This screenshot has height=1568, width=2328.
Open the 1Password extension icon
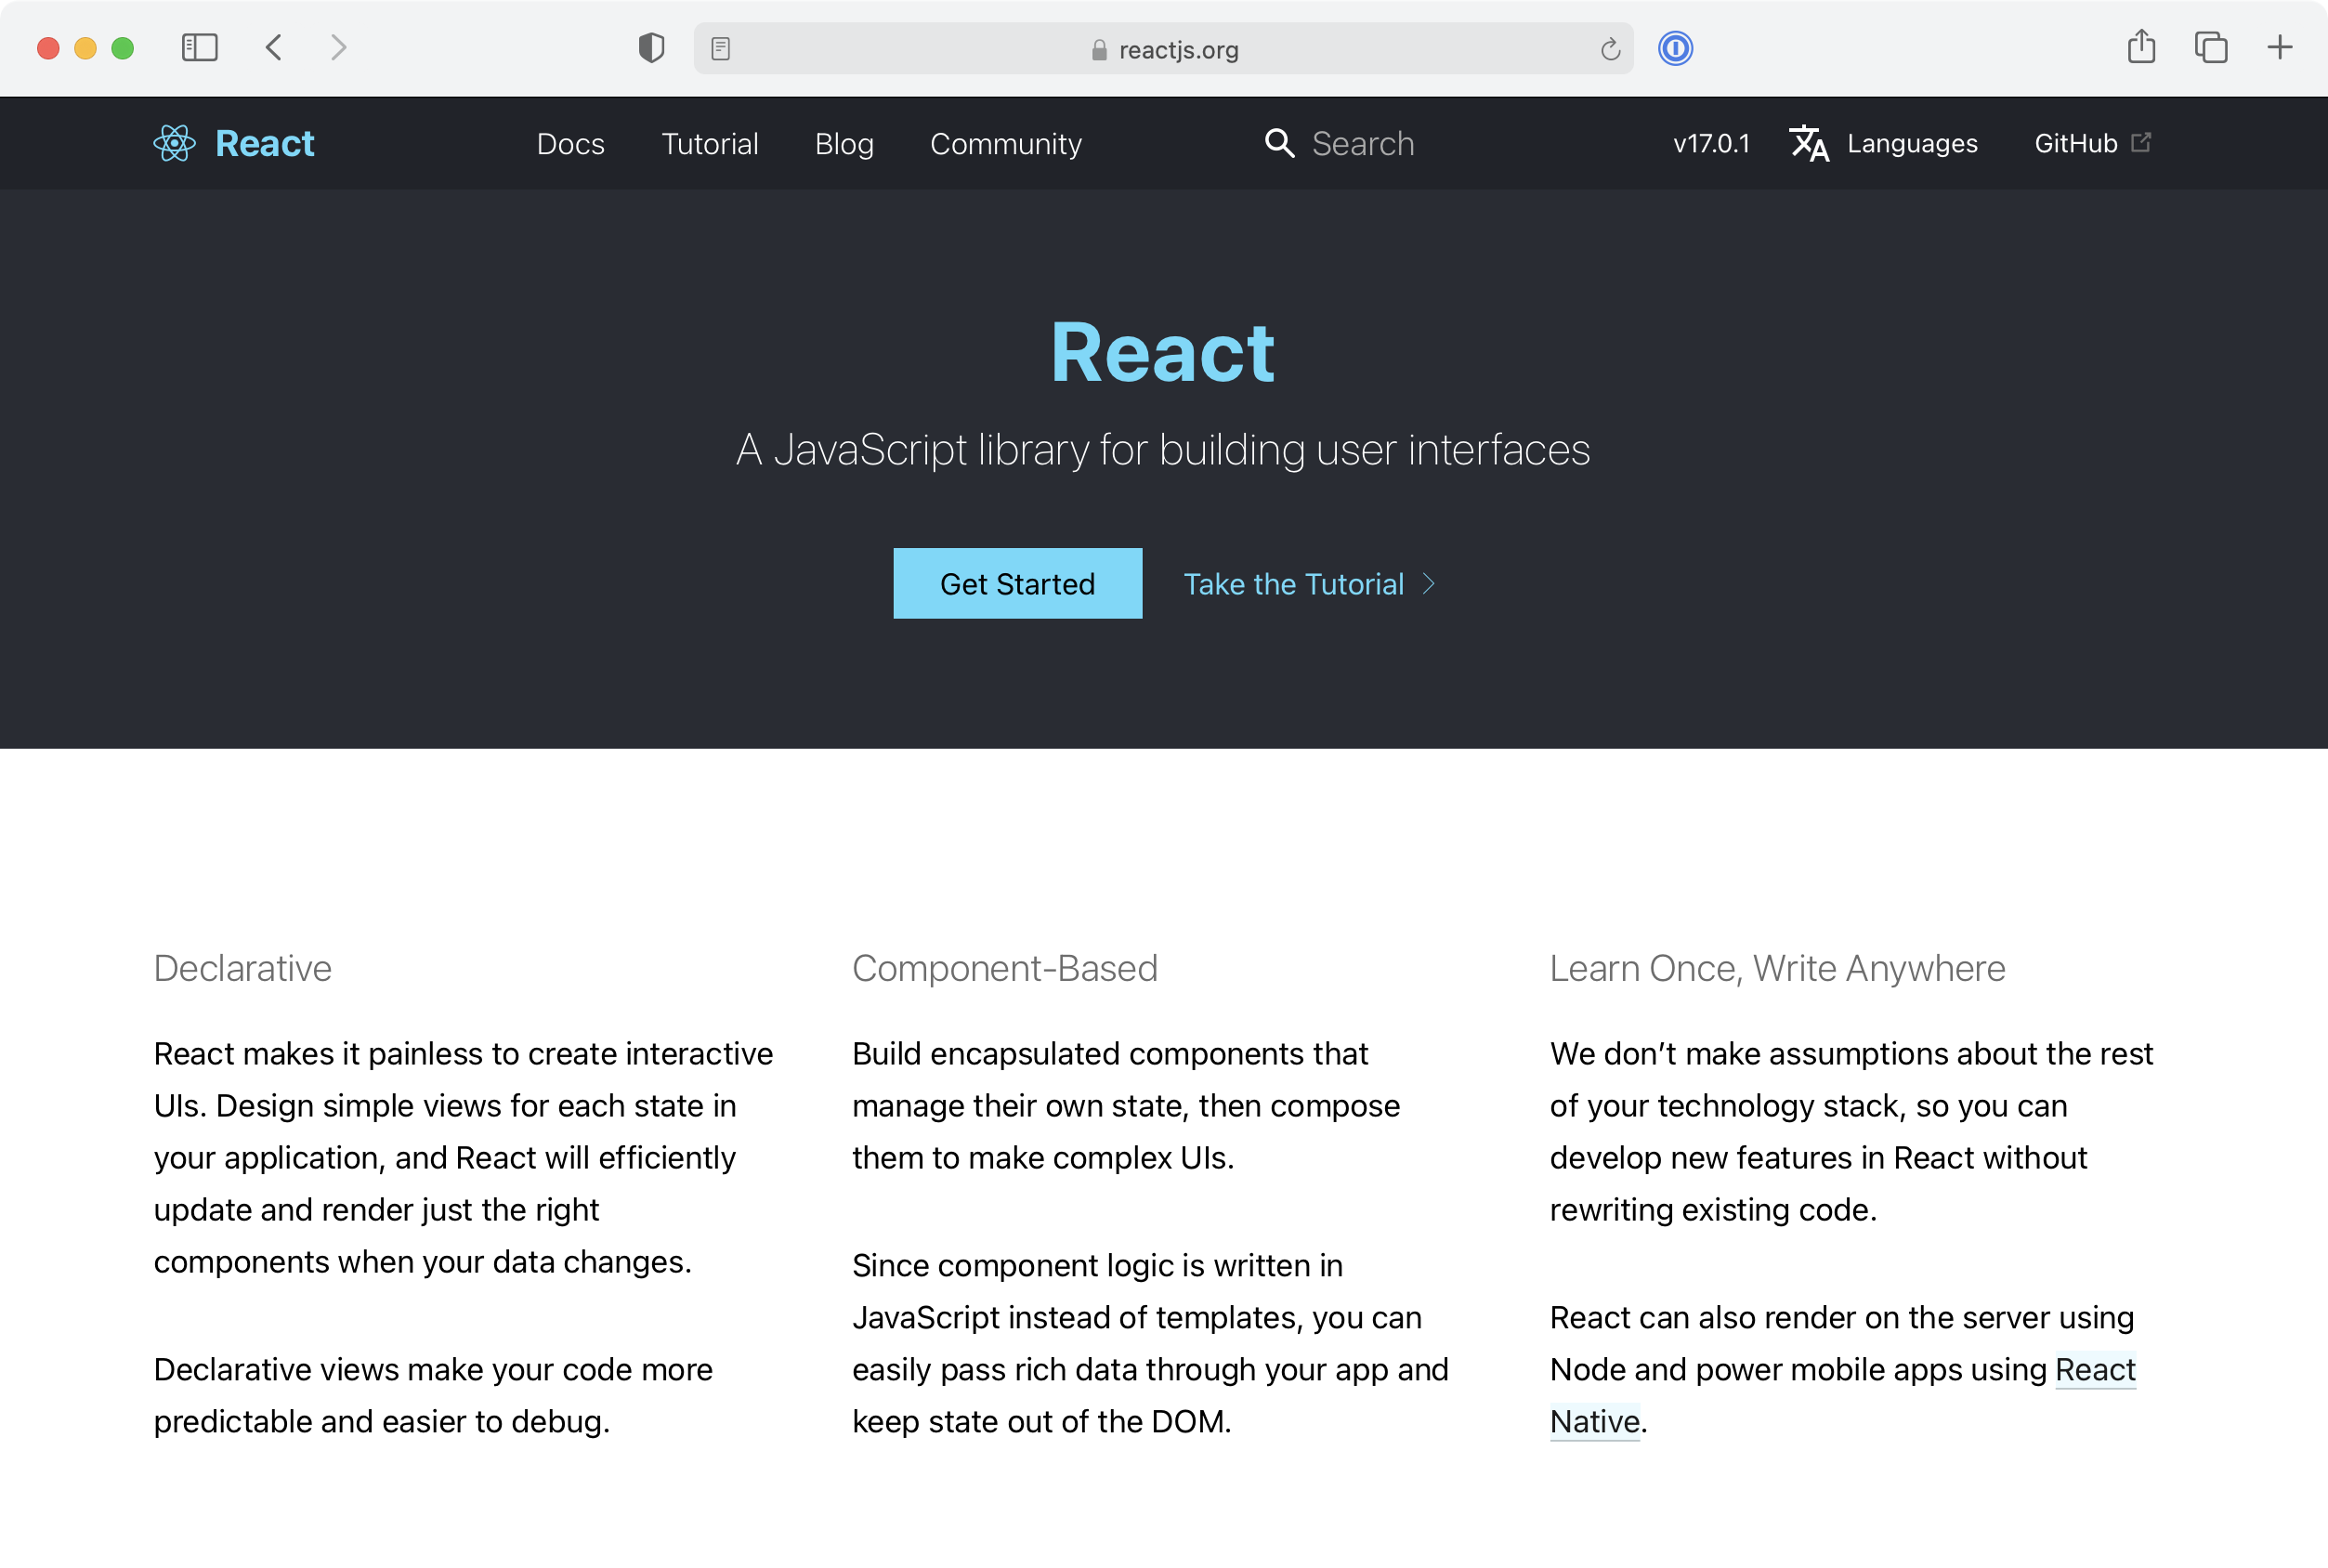click(1675, 48)
